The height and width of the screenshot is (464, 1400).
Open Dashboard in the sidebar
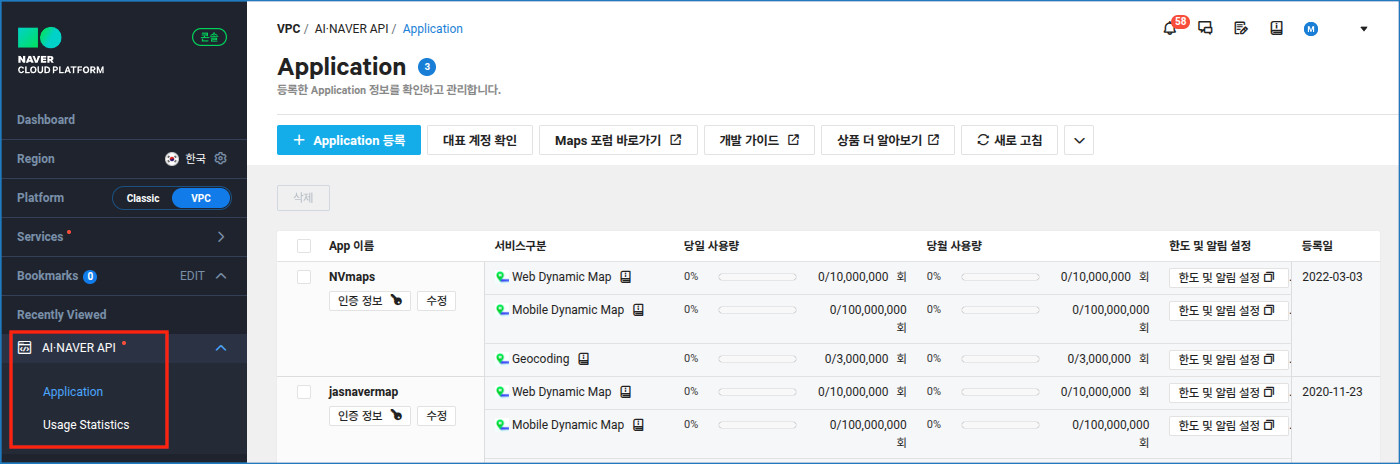click(x=46, y=119)
